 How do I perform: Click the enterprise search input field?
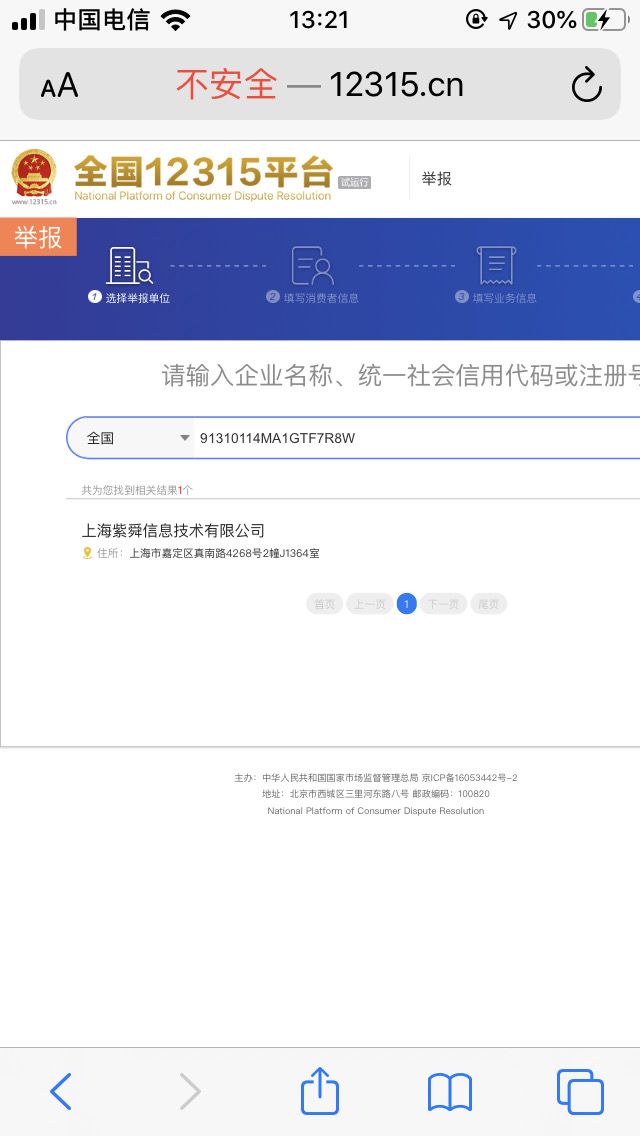point(417,438)
